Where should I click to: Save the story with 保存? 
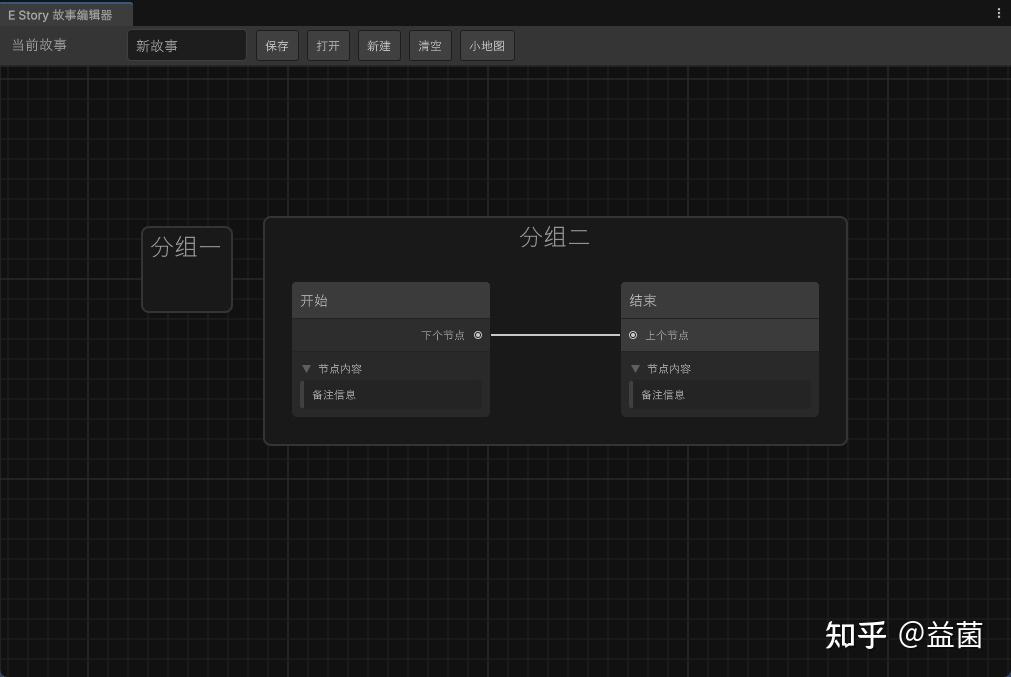276,45
